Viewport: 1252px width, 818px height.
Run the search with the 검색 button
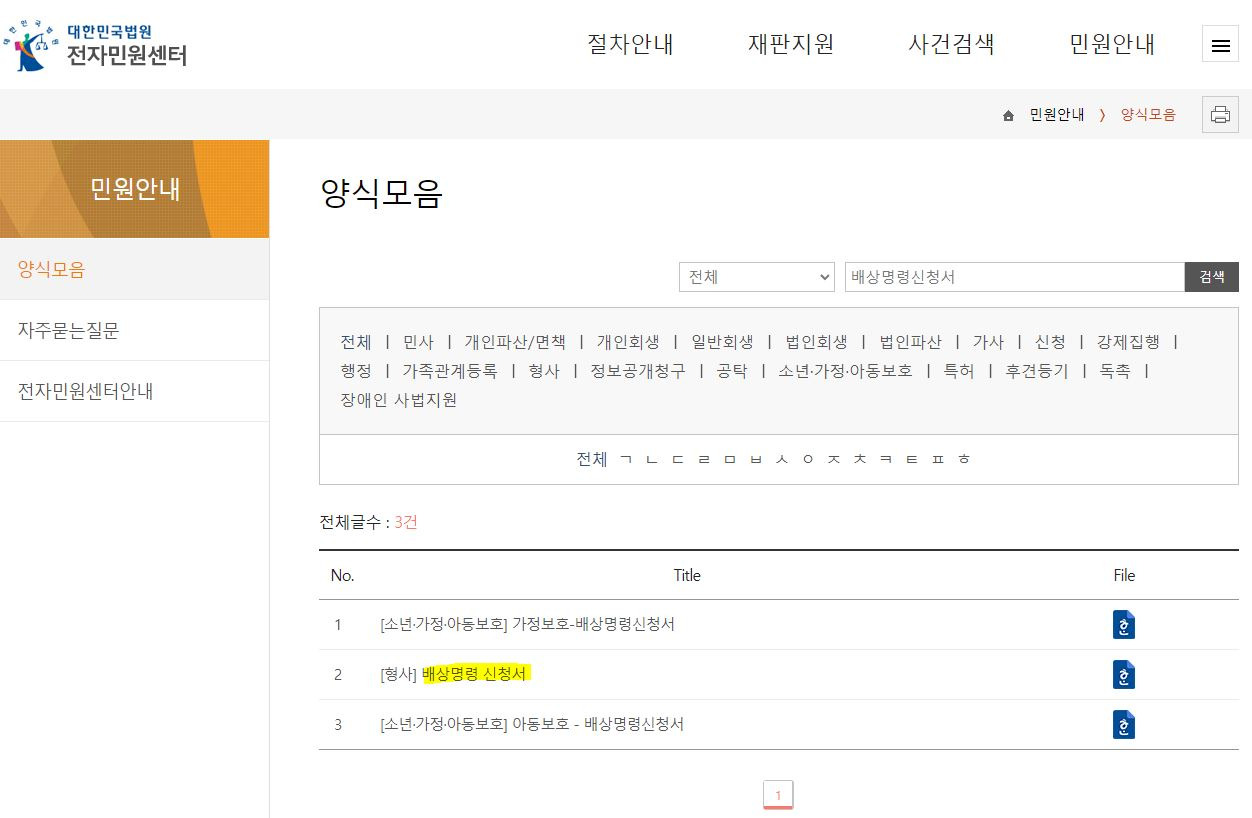click(1211, 277)
